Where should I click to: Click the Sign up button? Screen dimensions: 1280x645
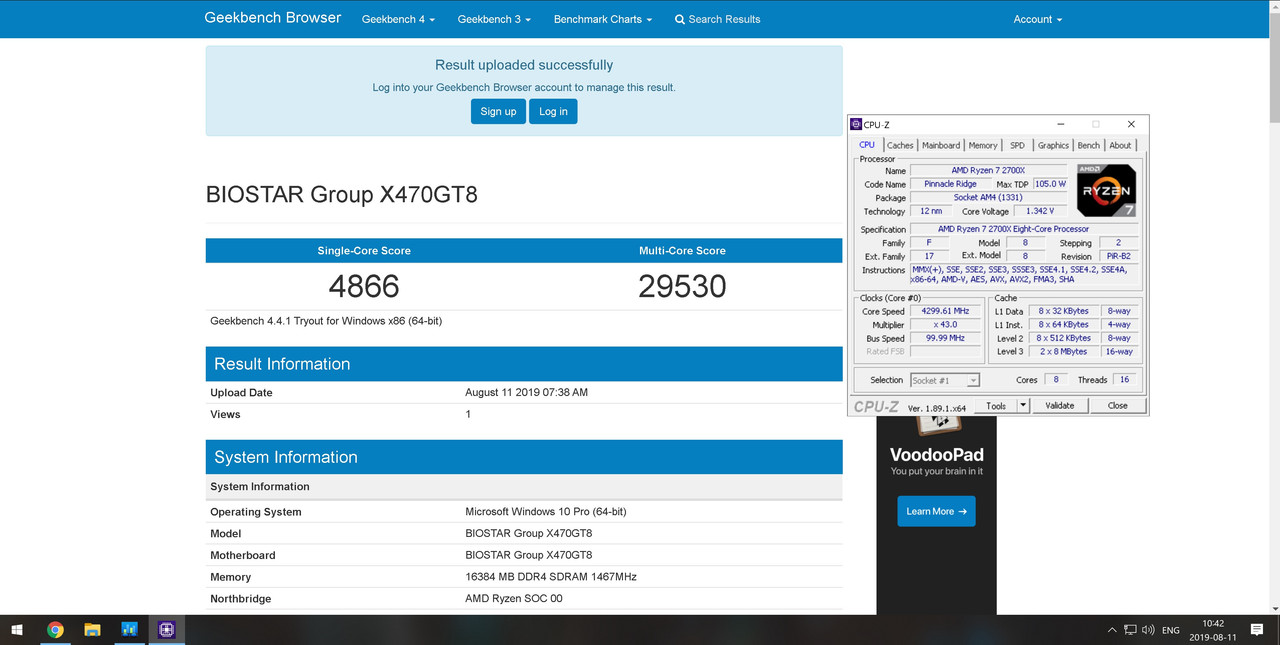(498, 111)
